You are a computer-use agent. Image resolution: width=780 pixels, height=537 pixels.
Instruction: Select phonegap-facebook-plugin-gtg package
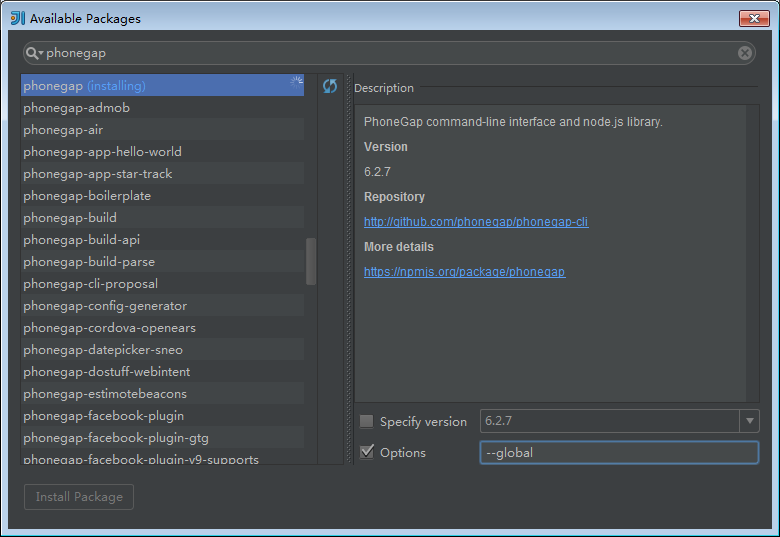[x=162, y=438]
